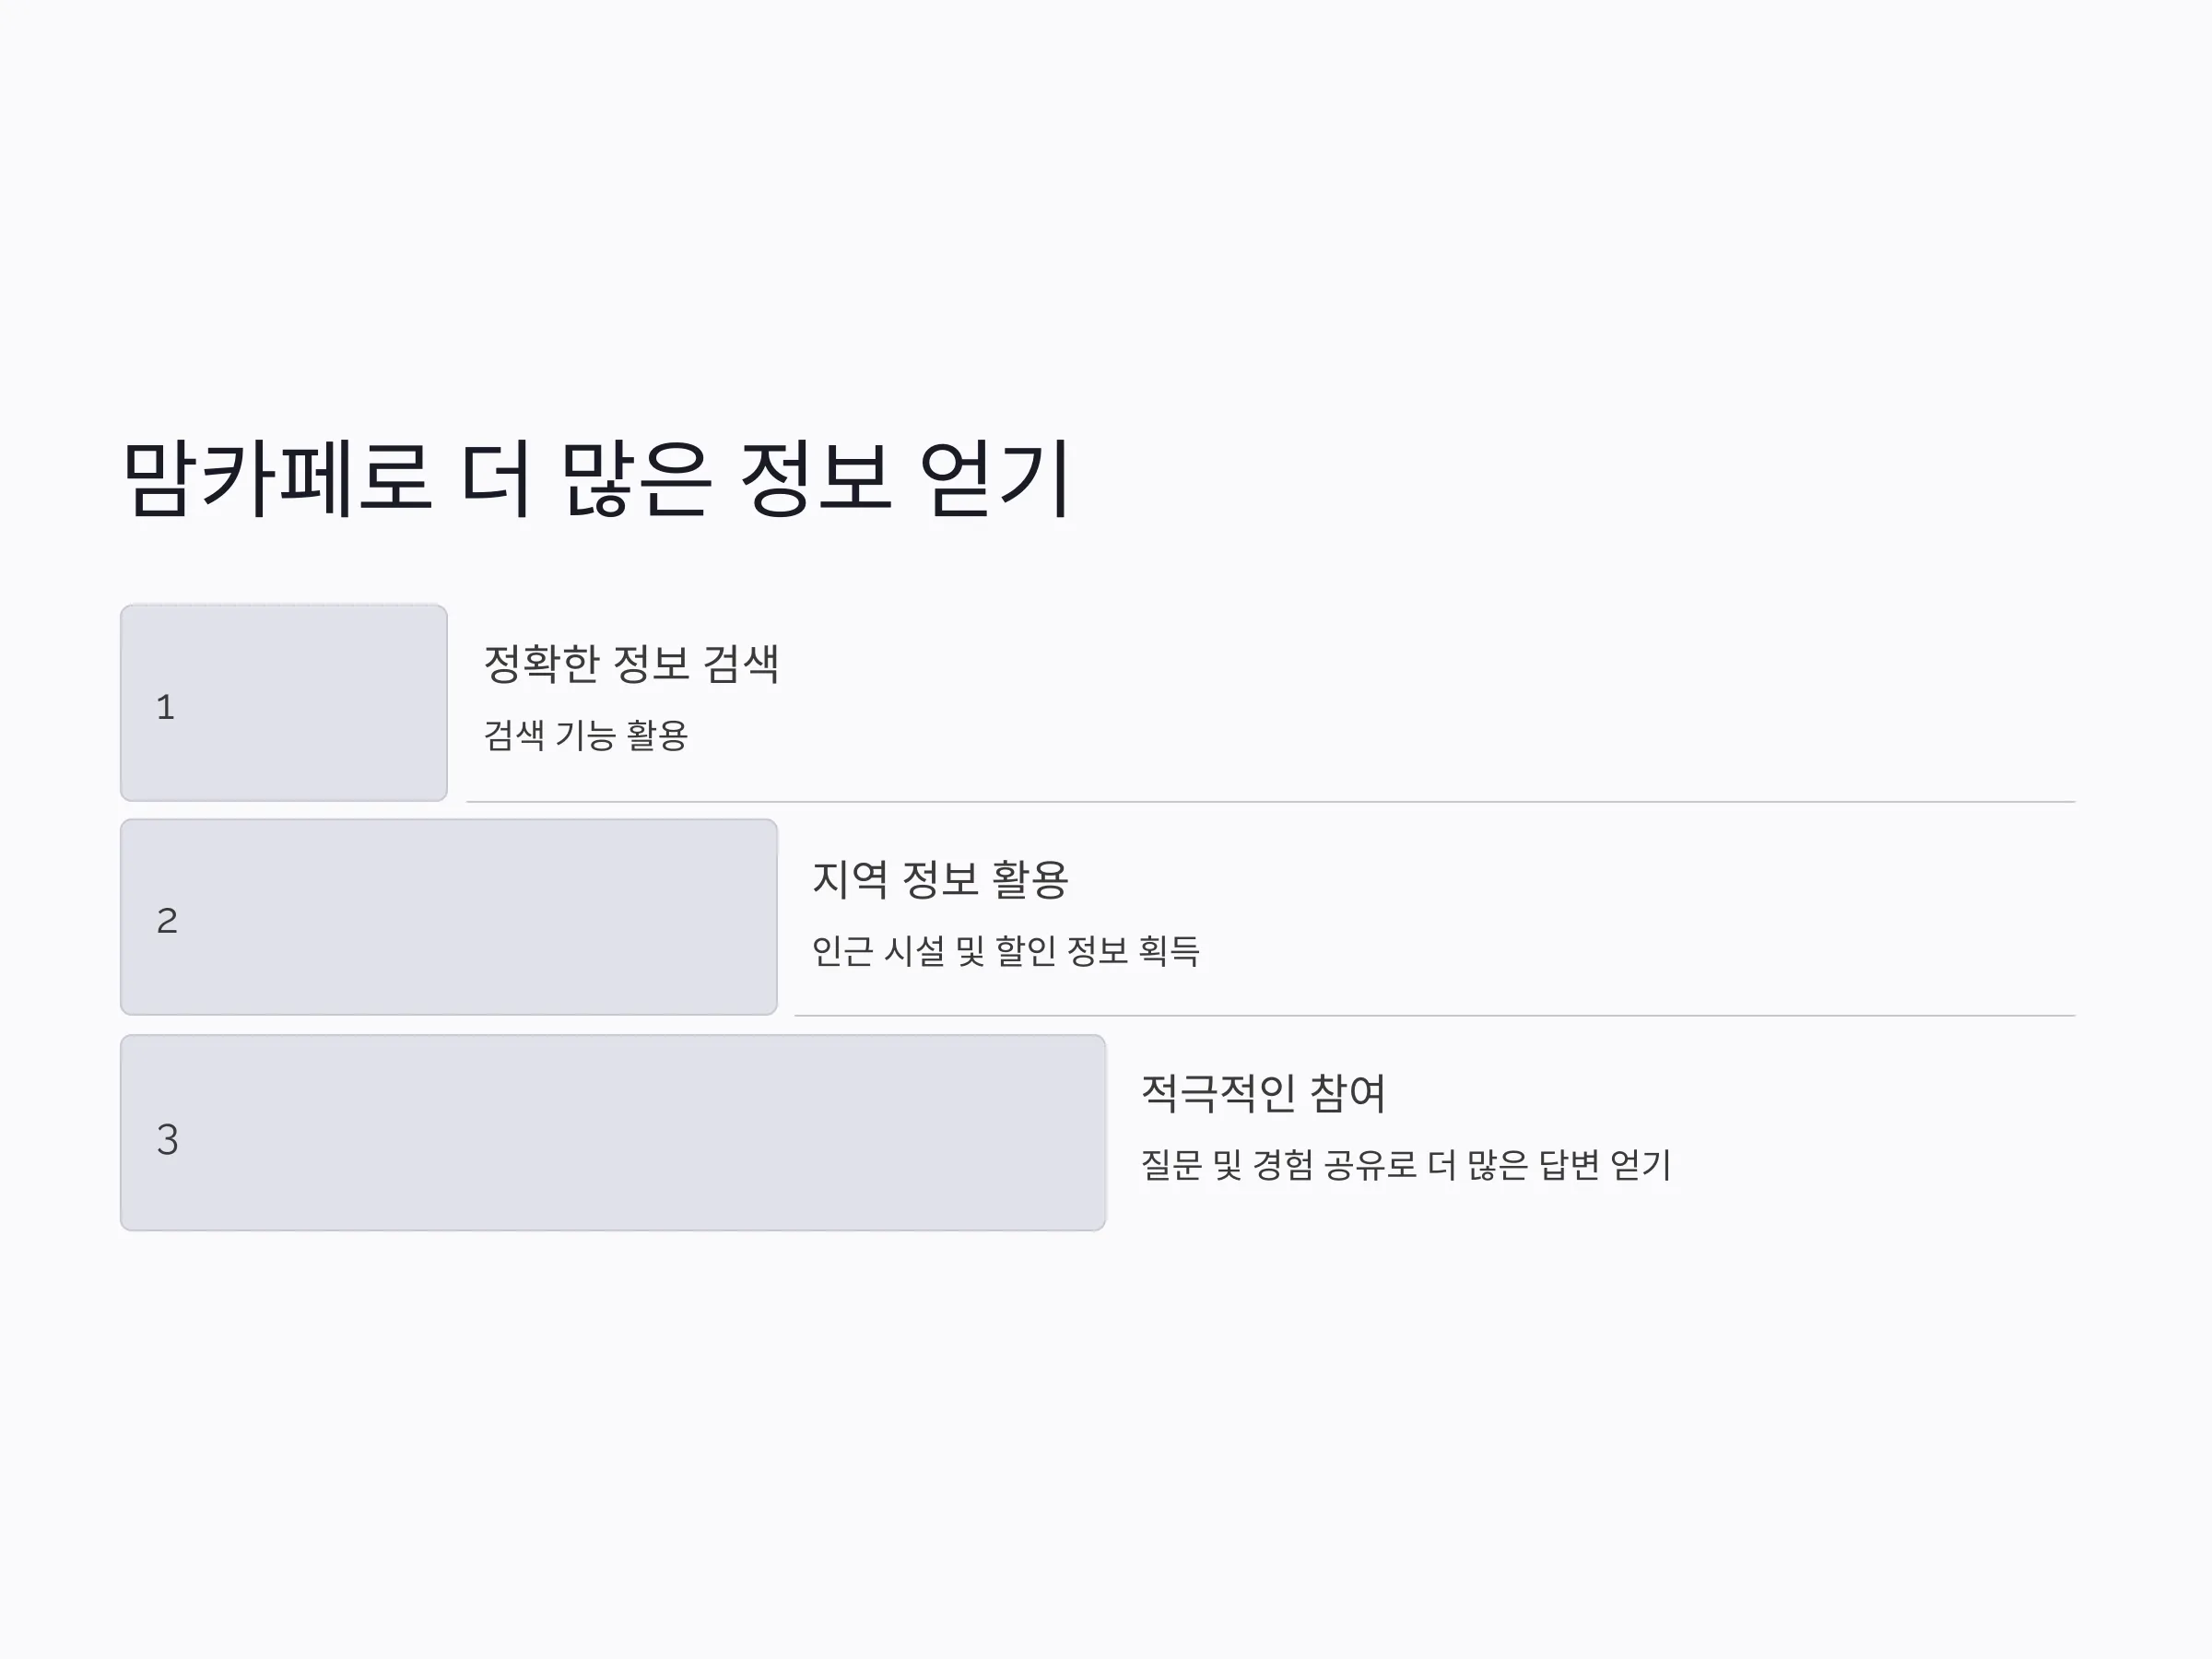The height and width of the screenshot is (1659, 2212).
Task: Click the slide title 맘카페로 더 많은 정보 얻기
Action: point(597,479)
